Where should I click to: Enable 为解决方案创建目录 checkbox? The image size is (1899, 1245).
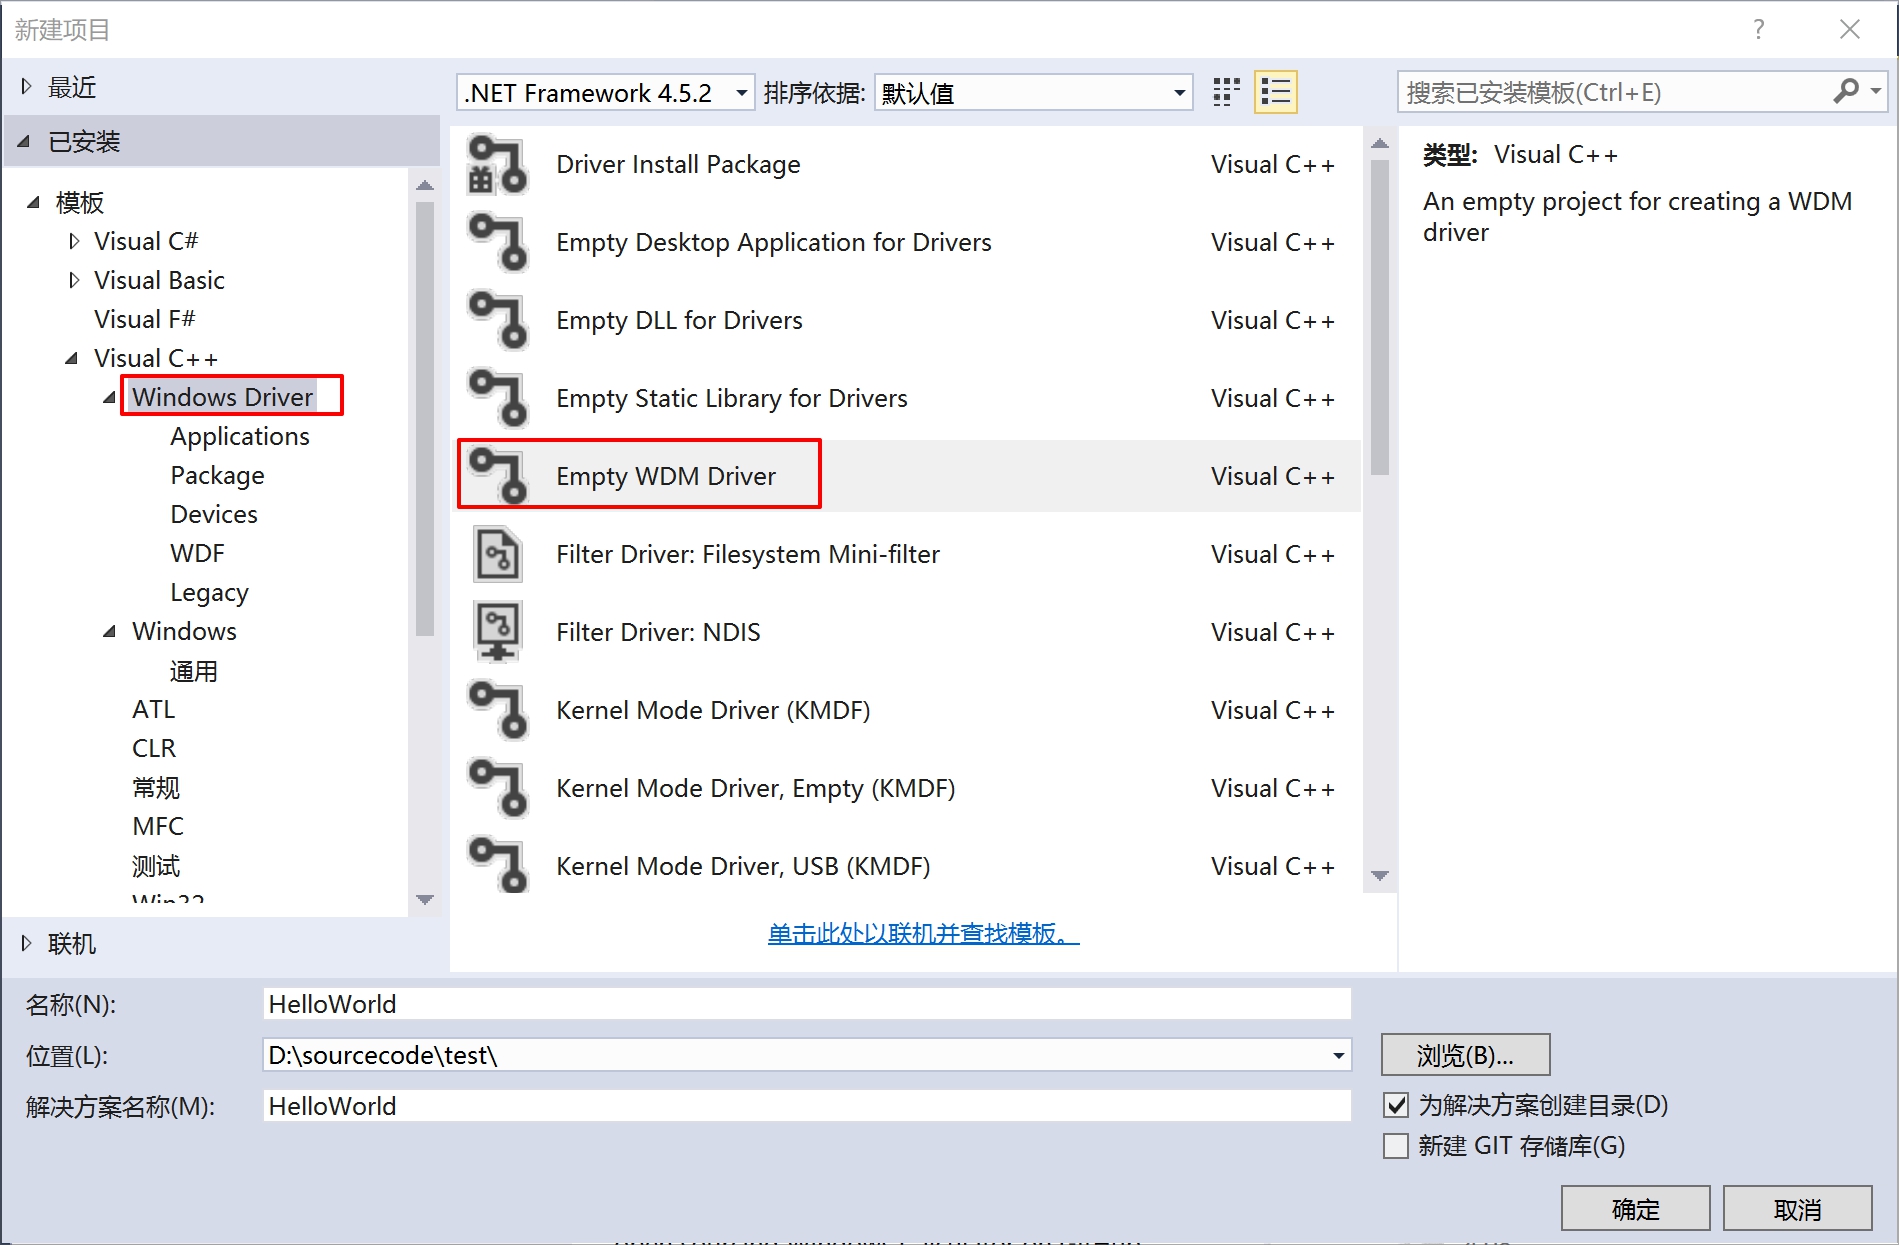tap(1394, 1105)
